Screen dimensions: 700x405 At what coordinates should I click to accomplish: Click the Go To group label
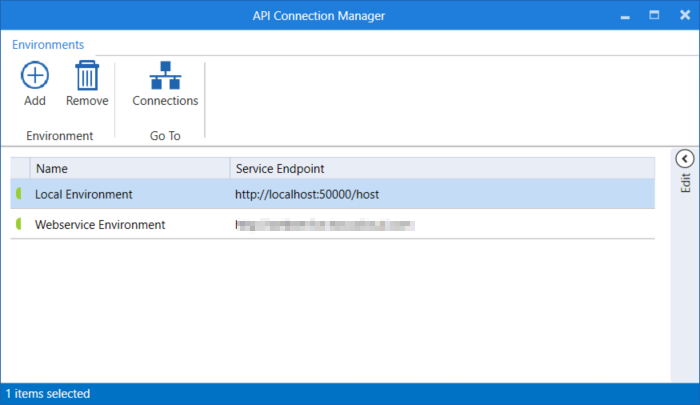pyautogui.click(x=165, y=136)
